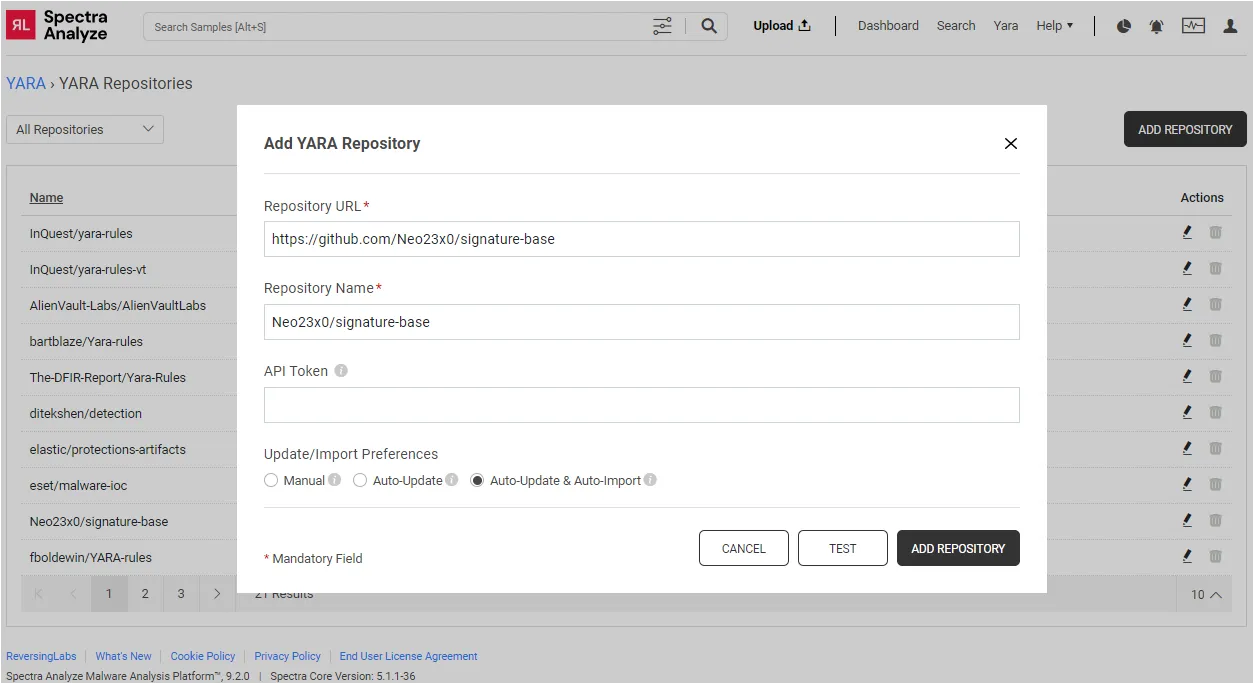Viewport: 1254px width, 684px height.
Task: Open the alerts bell icon
Action: pyautogui.click(x=1156, y=26)
